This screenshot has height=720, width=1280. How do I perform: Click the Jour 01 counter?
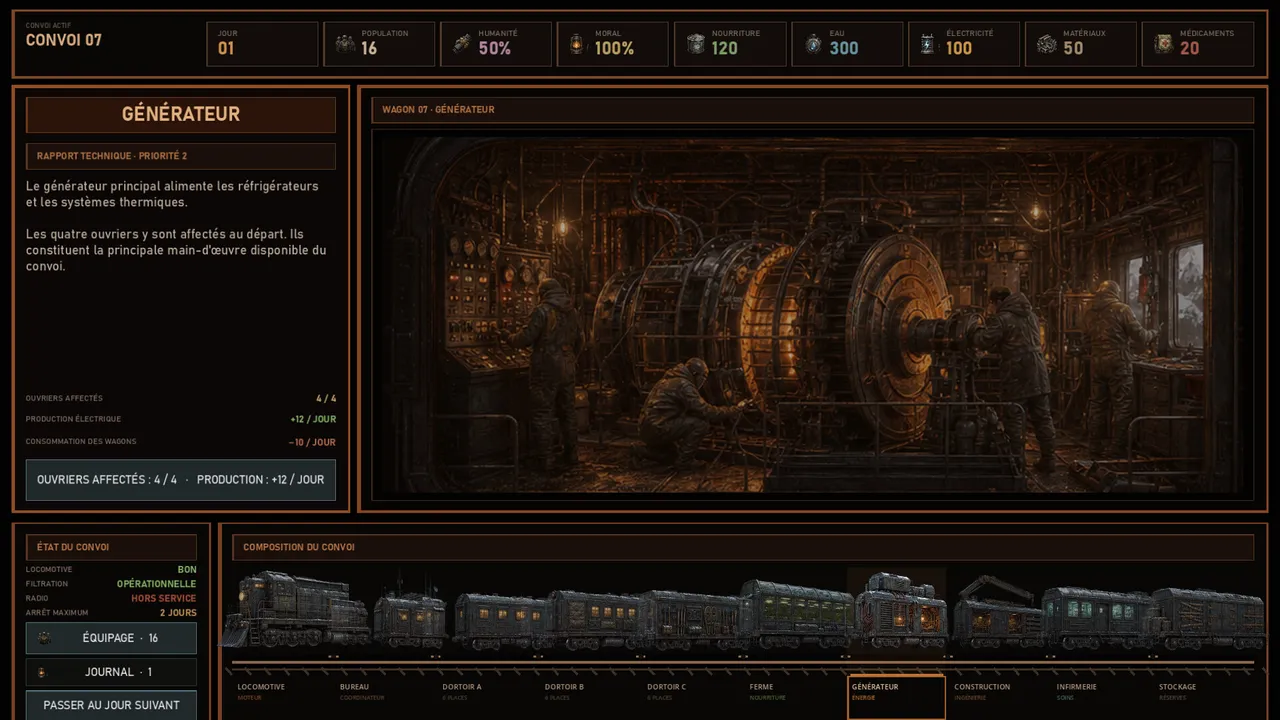(262, 44)
